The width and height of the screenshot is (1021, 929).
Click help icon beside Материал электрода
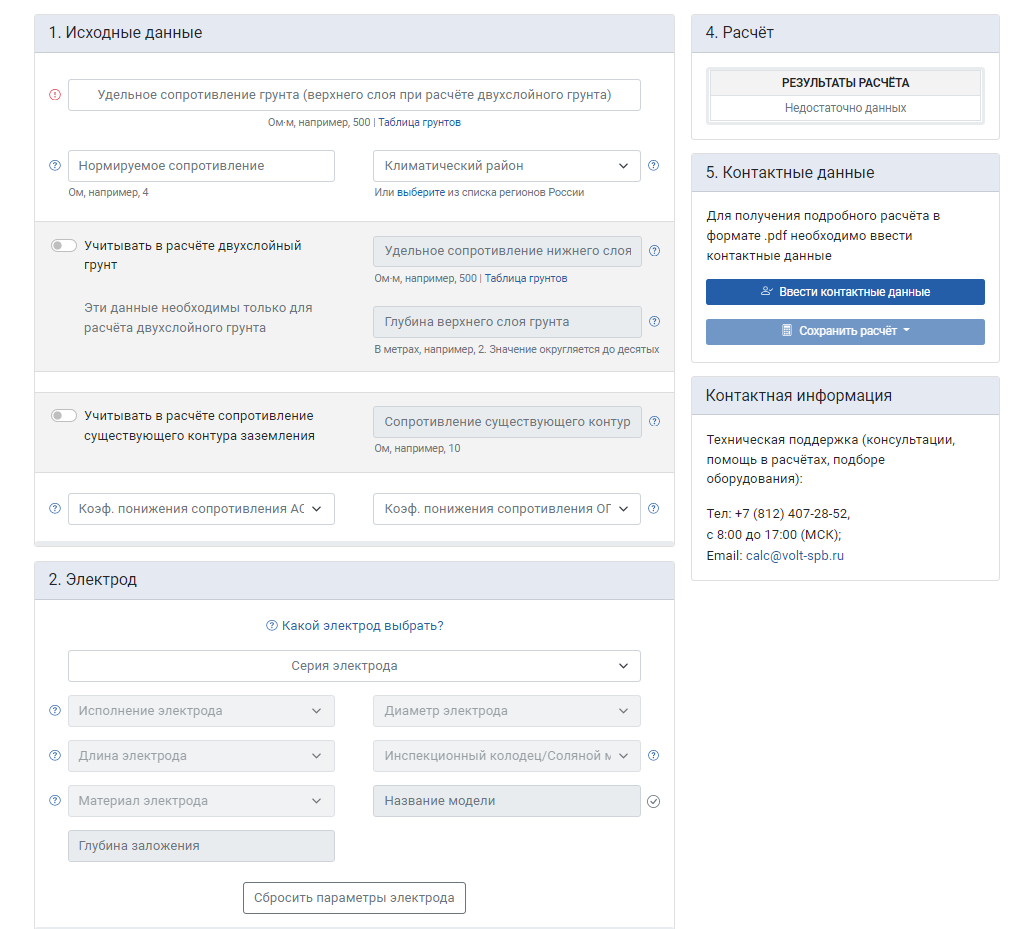(55, 801)
